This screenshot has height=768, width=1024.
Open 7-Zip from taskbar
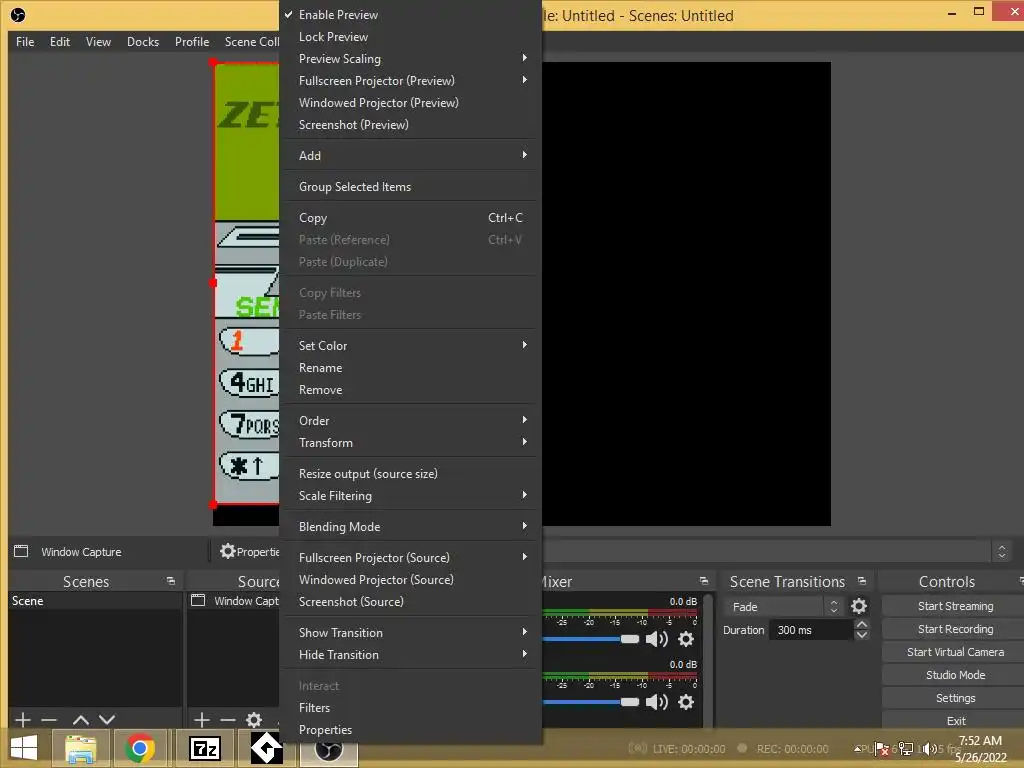pos(204,748)
